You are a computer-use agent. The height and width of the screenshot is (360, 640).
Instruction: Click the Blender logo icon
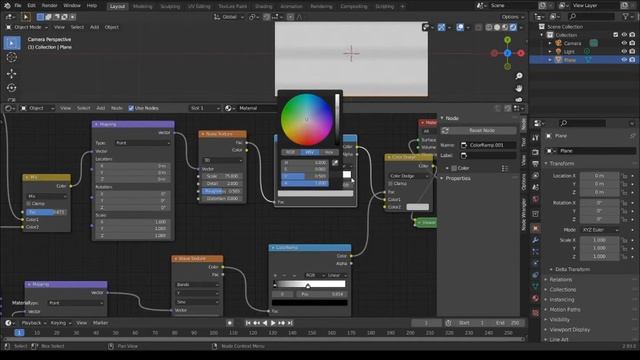tap(7, 6)
